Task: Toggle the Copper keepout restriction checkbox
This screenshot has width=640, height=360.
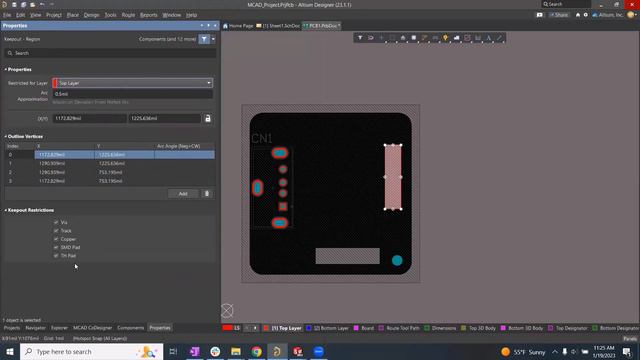Action: coord(56,239)
